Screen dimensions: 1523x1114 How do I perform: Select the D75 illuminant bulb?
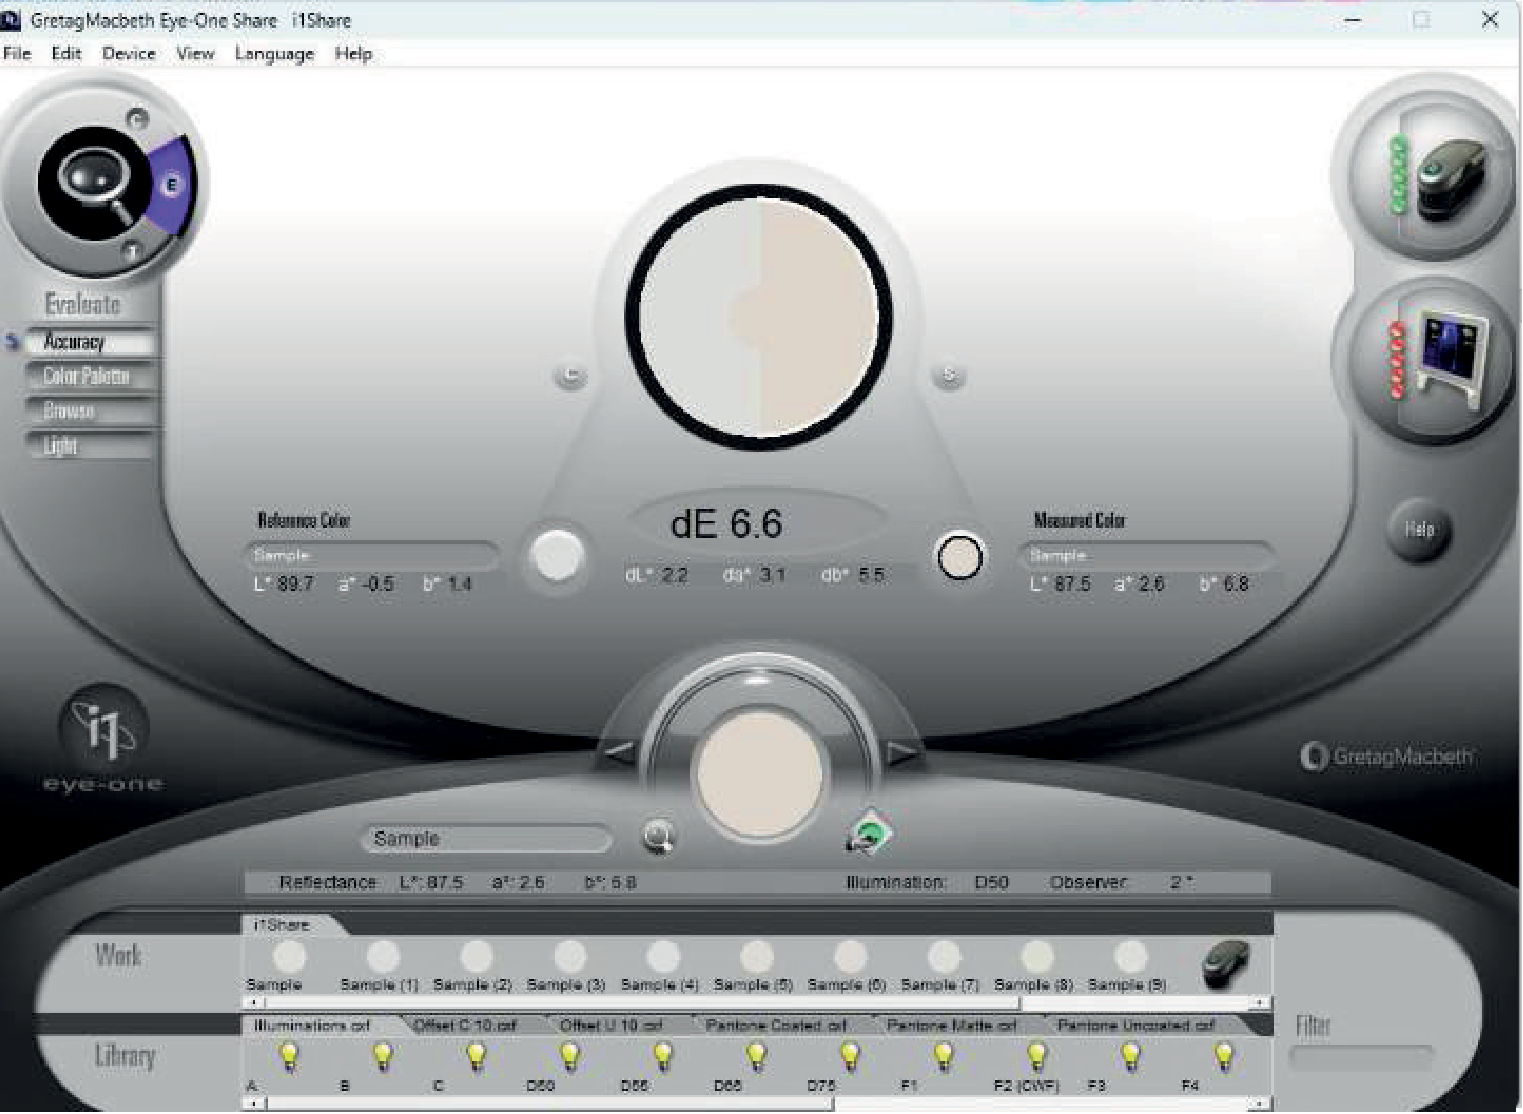pyautogui.click(x=850, y=1056)
